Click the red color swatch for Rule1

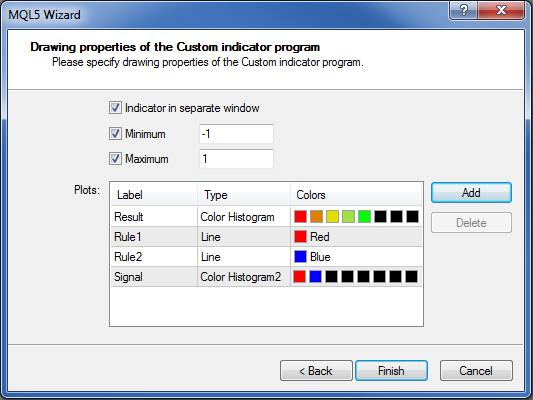point(300,237)
